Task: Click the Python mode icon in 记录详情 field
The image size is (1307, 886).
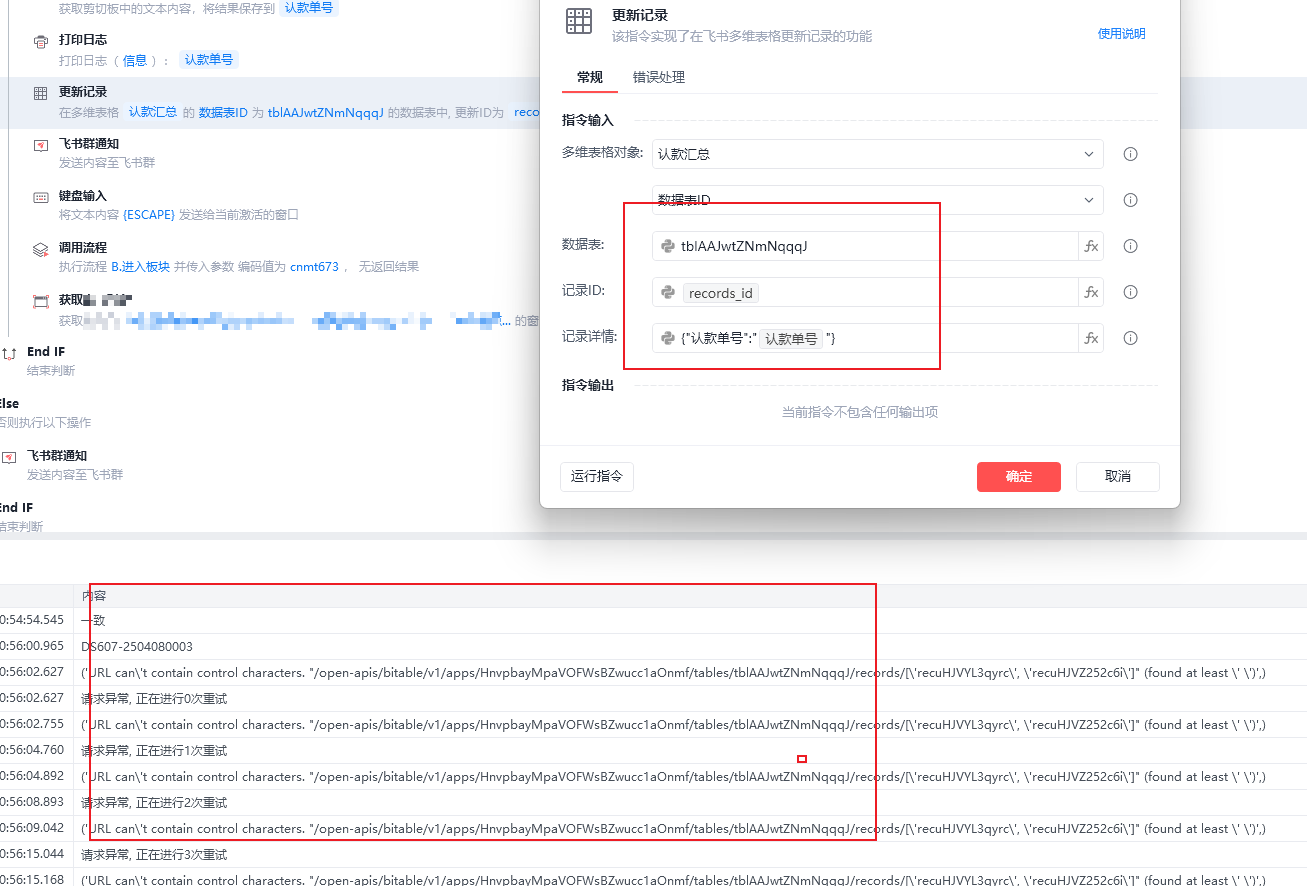Action: (668, 338)
